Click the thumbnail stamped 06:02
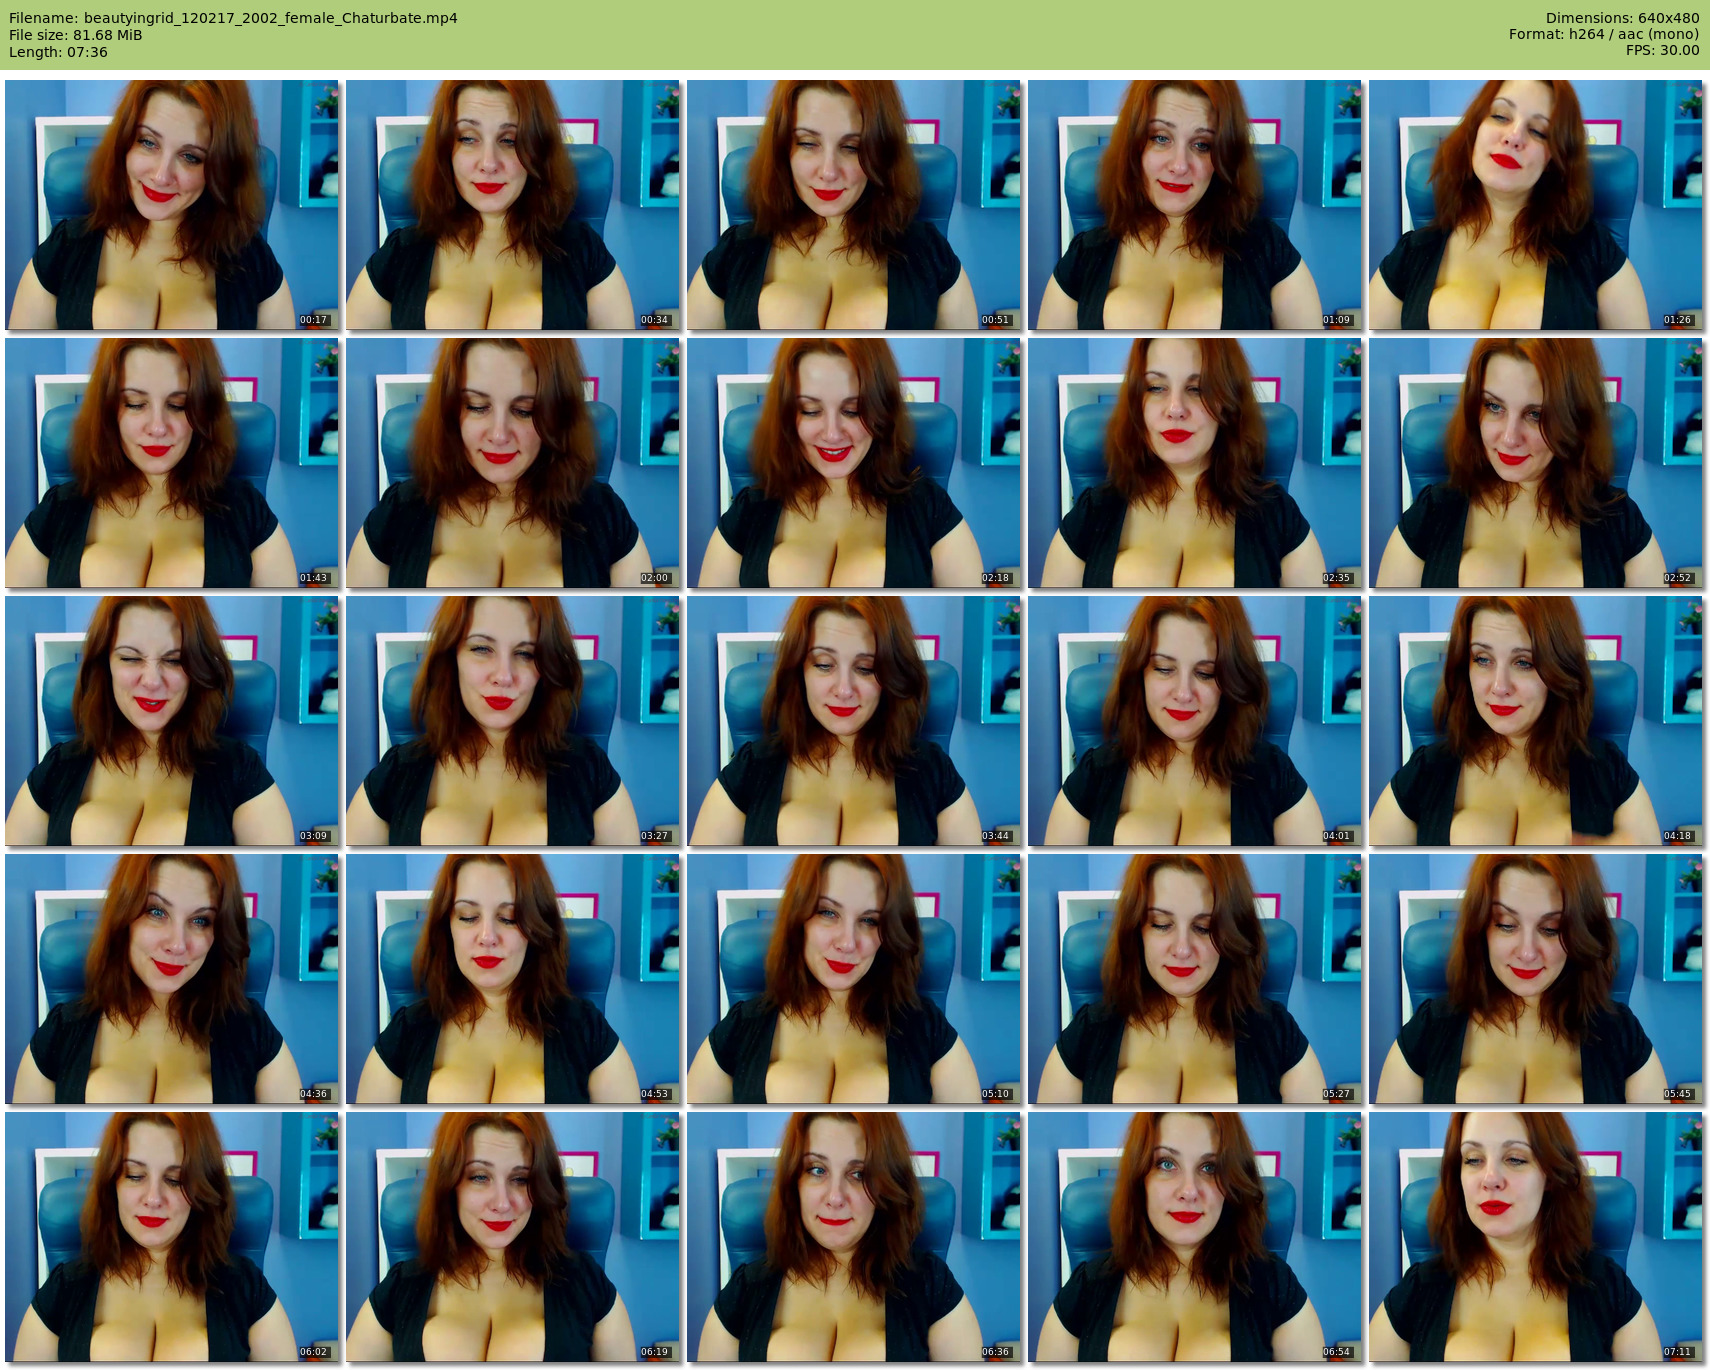The height and width of the screenshot is (1370, 1710). click(x=172, y=1237)
